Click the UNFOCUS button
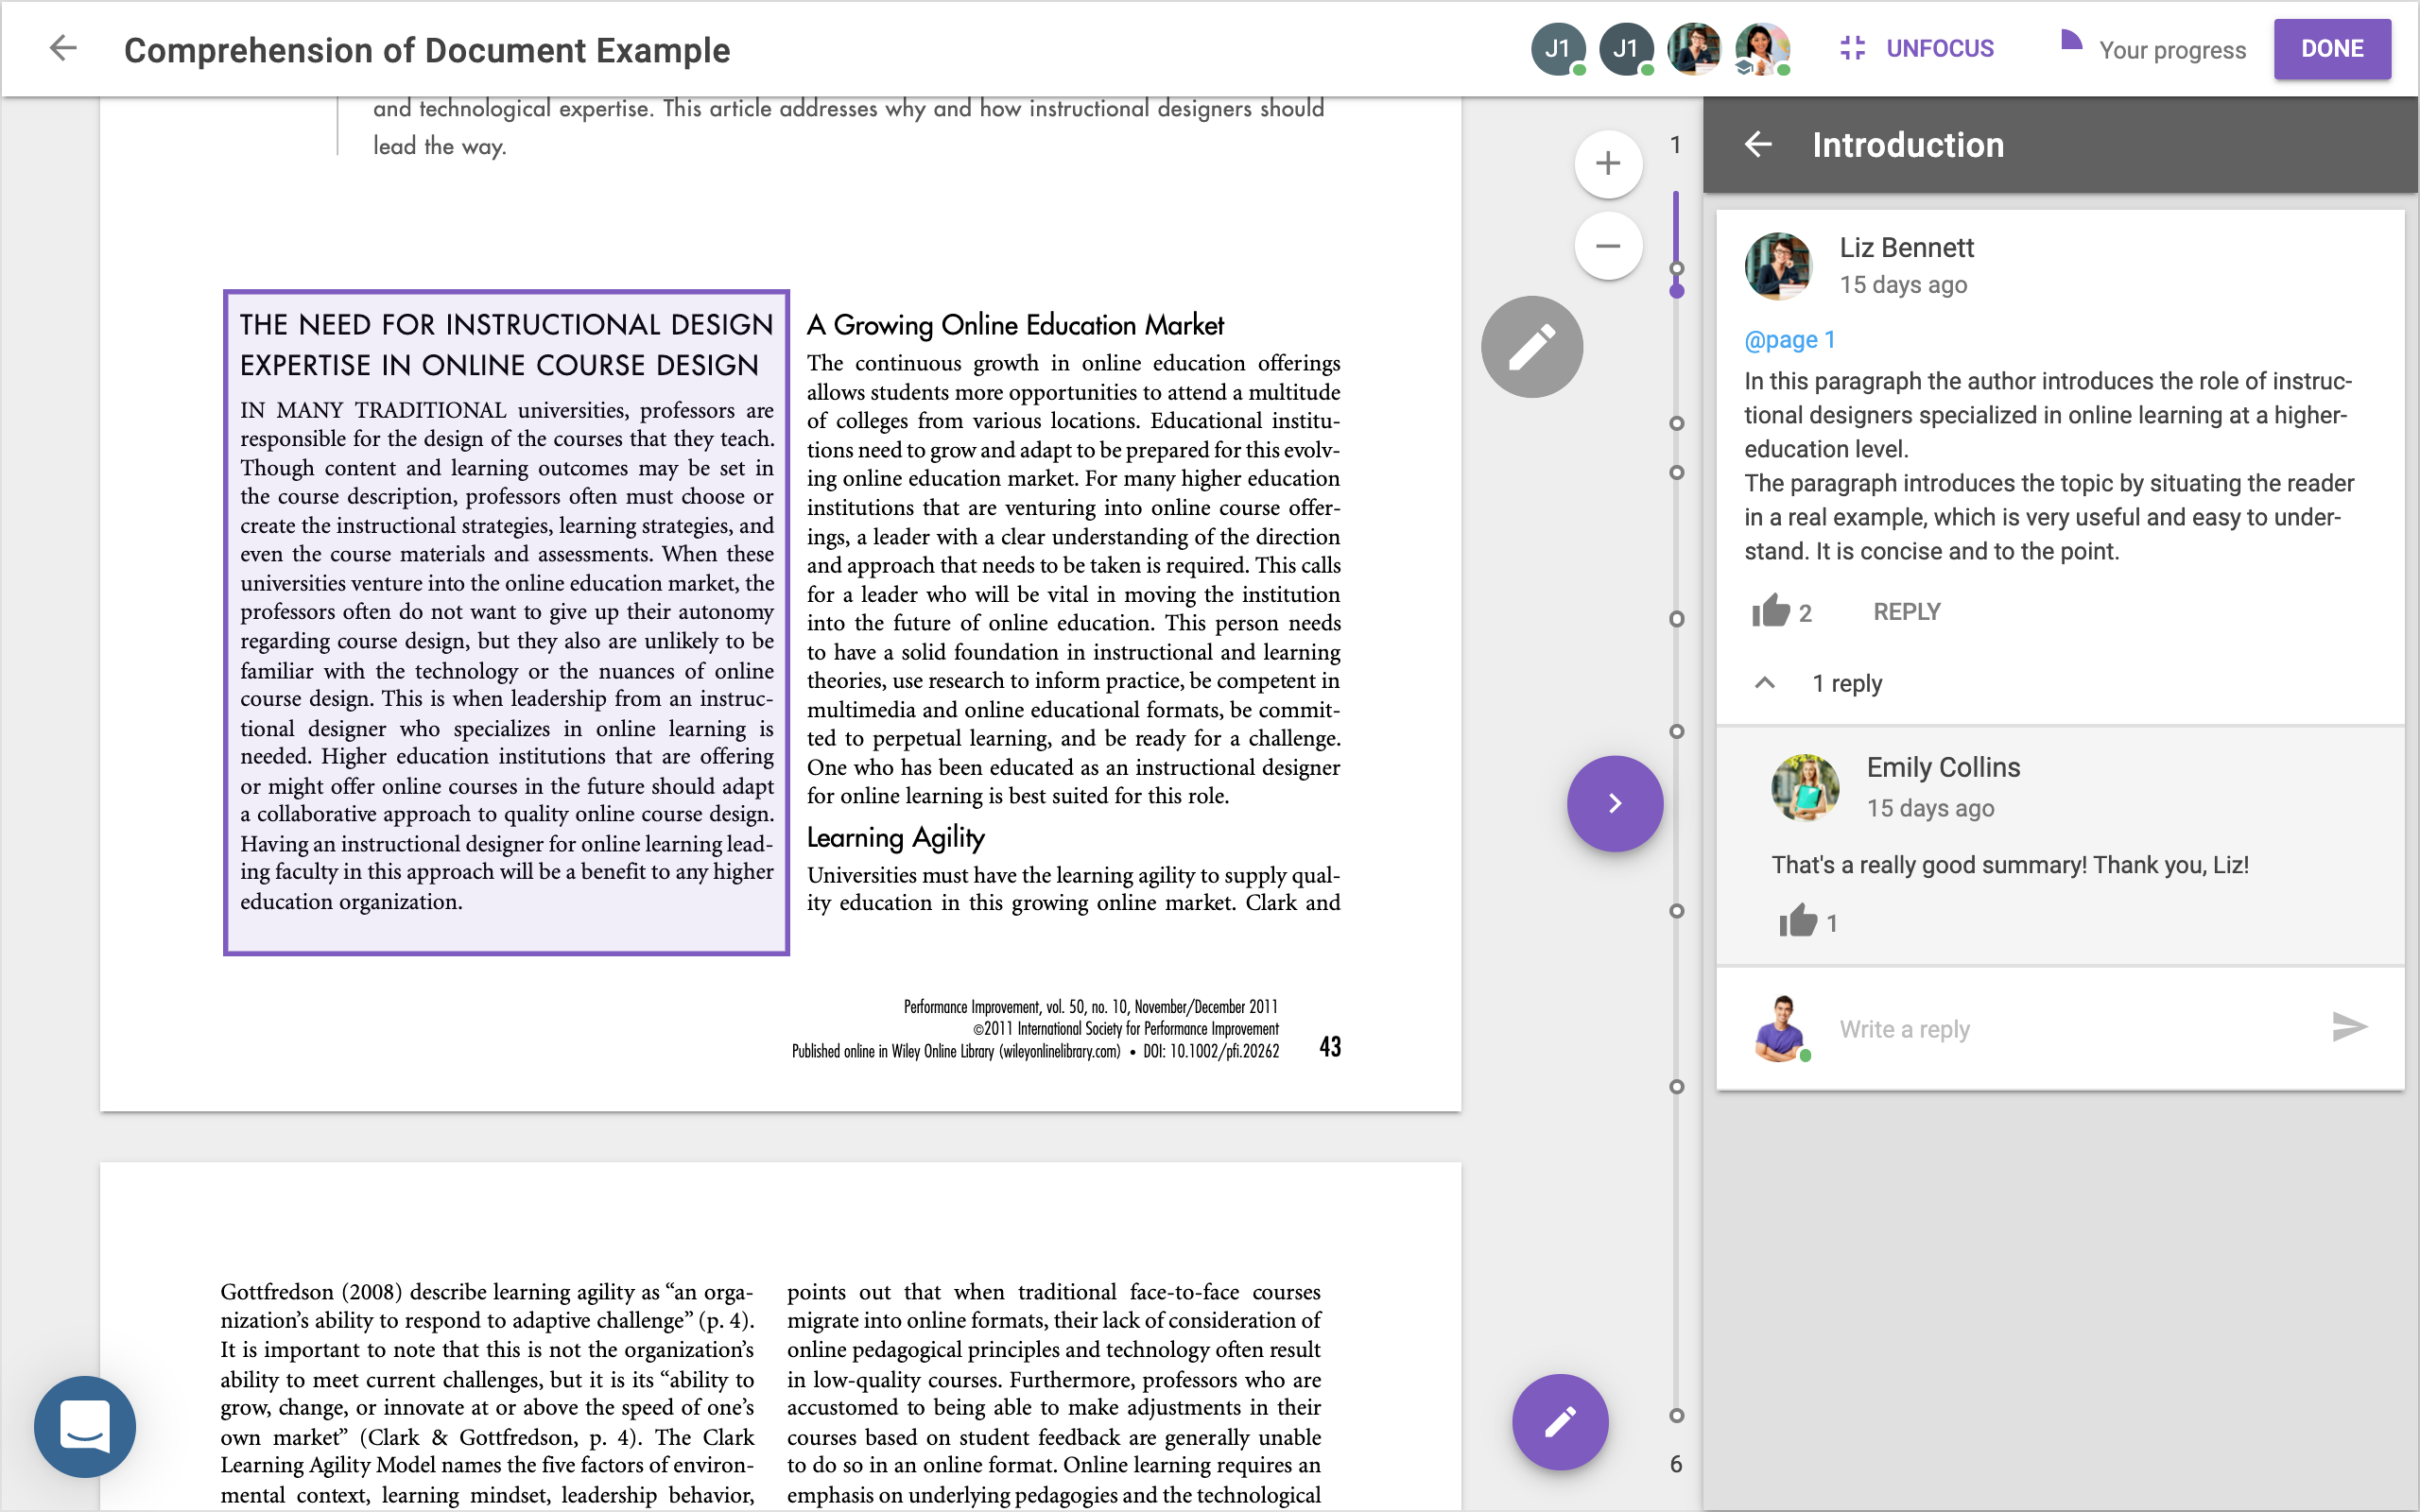 pos(1916,48)
